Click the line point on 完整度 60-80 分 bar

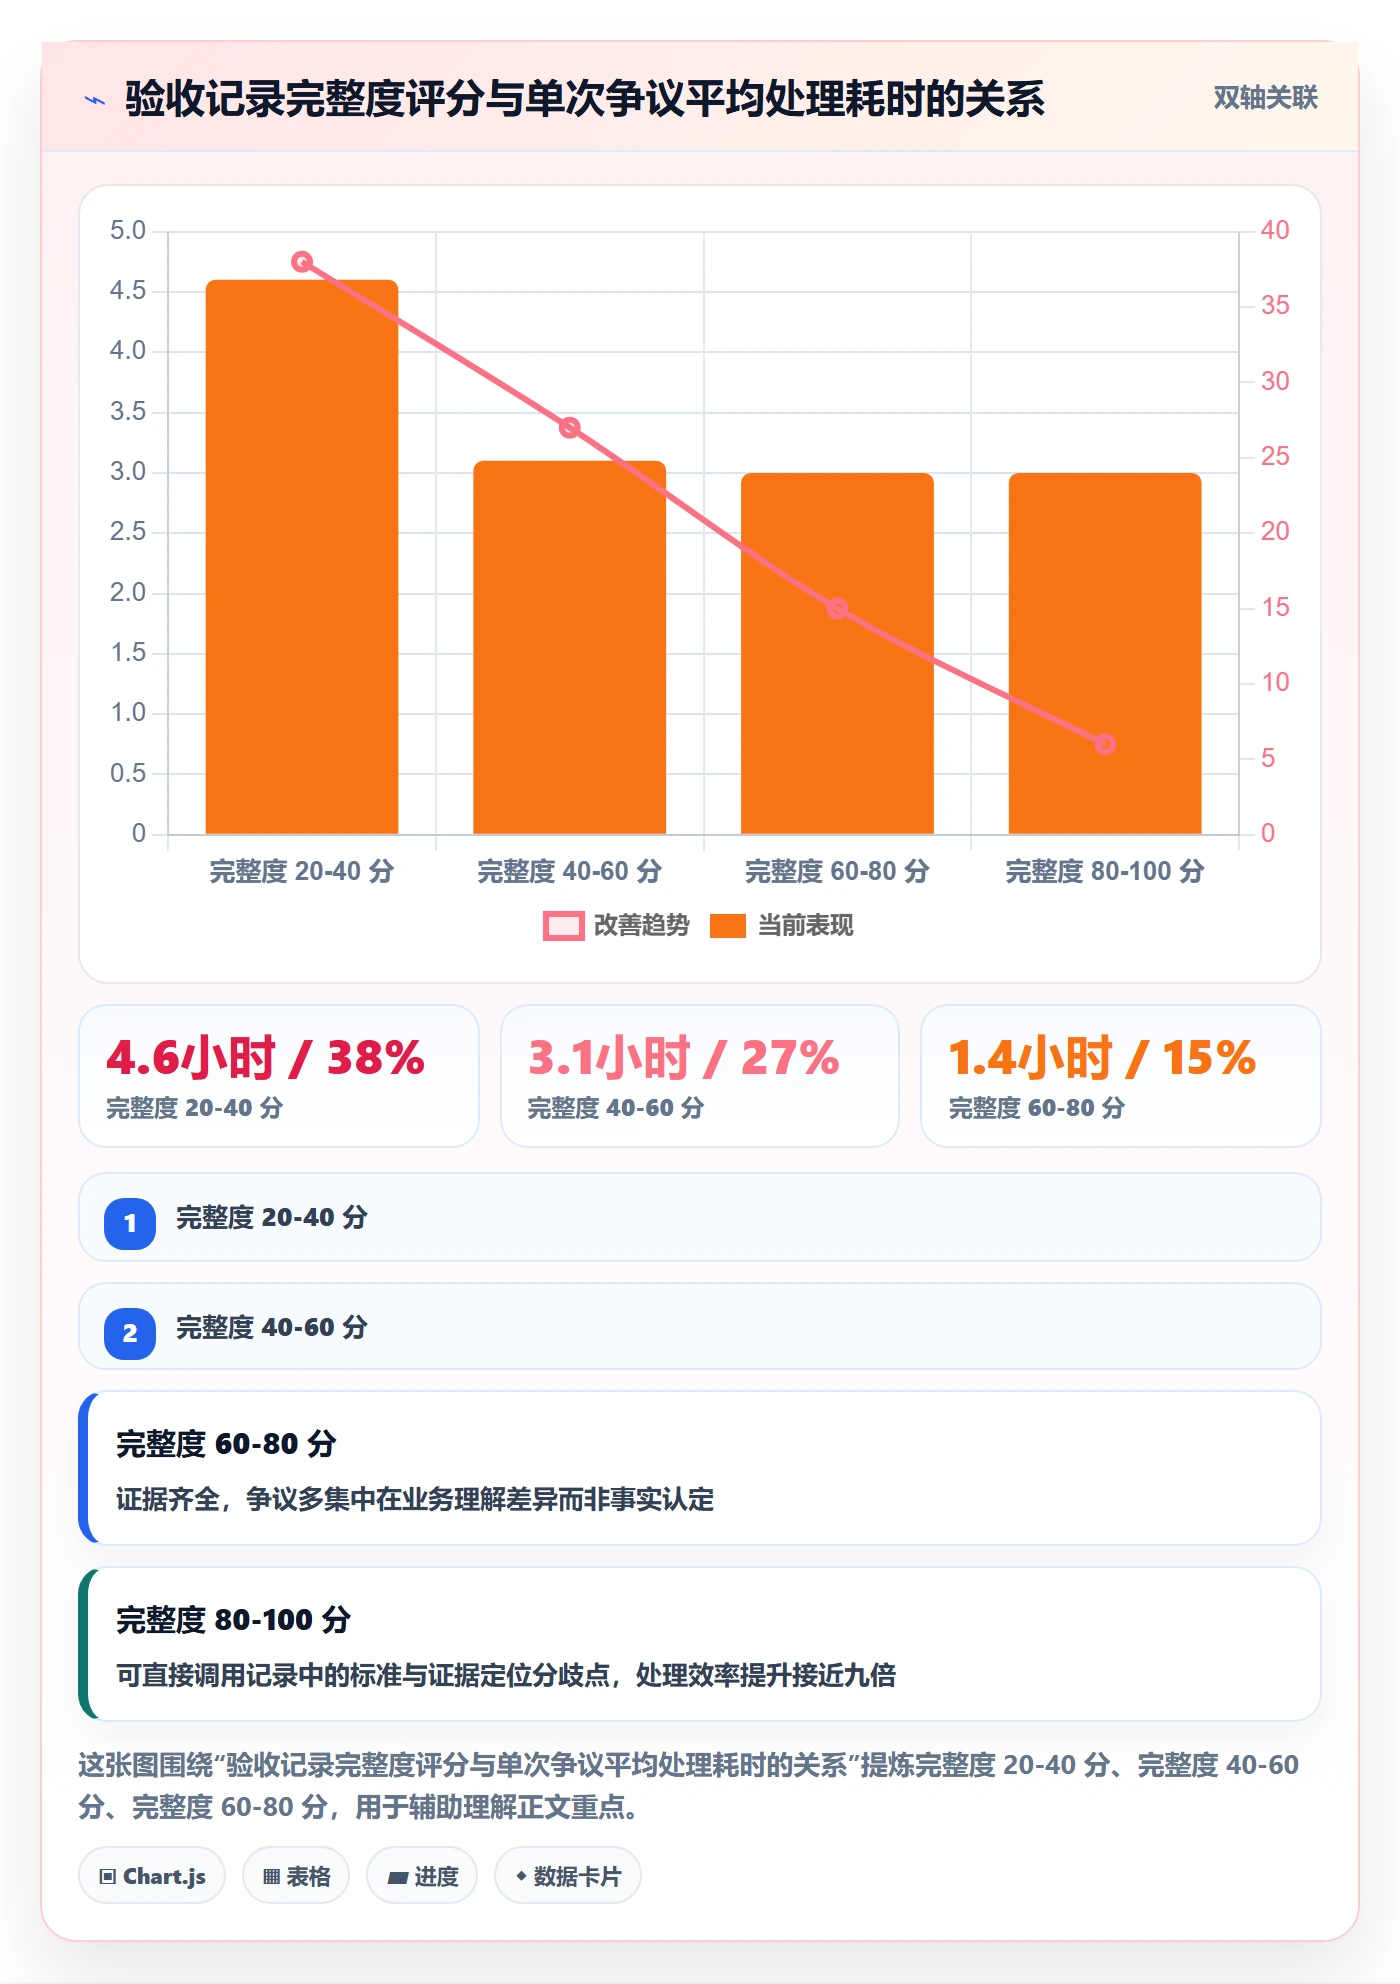837,609
